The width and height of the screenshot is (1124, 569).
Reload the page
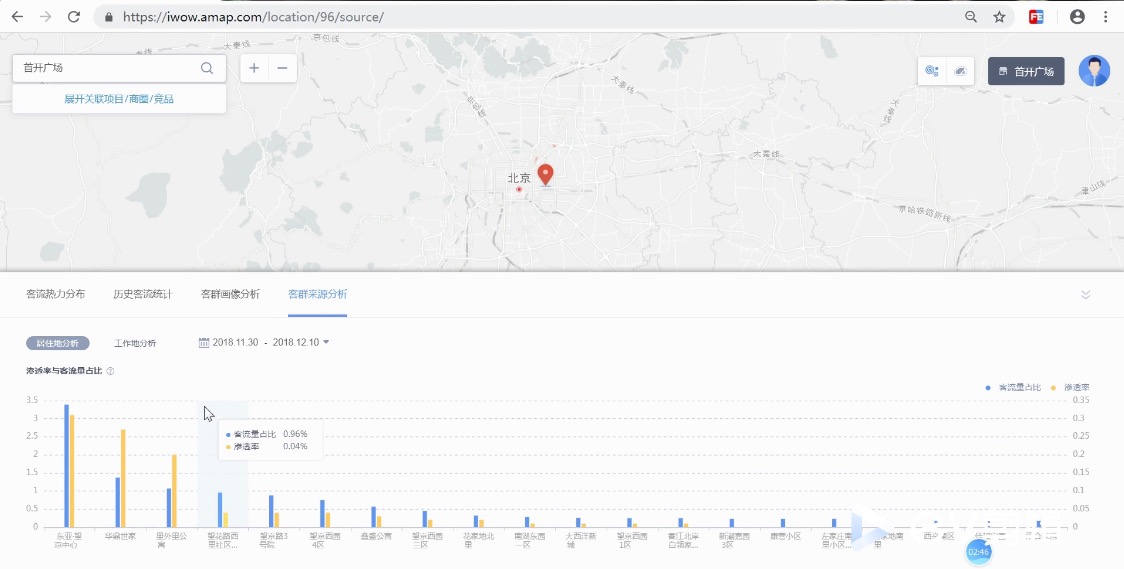(73, 16)
